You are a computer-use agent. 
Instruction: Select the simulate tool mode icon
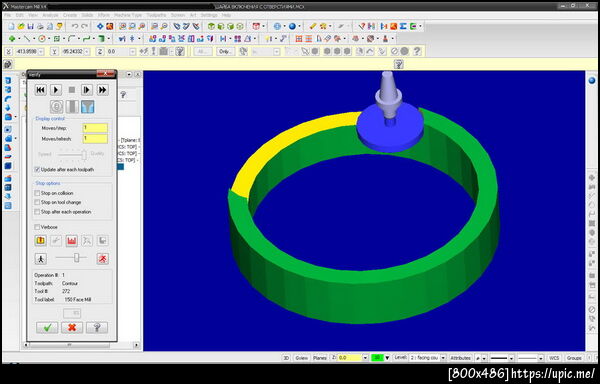pos(72,107)
